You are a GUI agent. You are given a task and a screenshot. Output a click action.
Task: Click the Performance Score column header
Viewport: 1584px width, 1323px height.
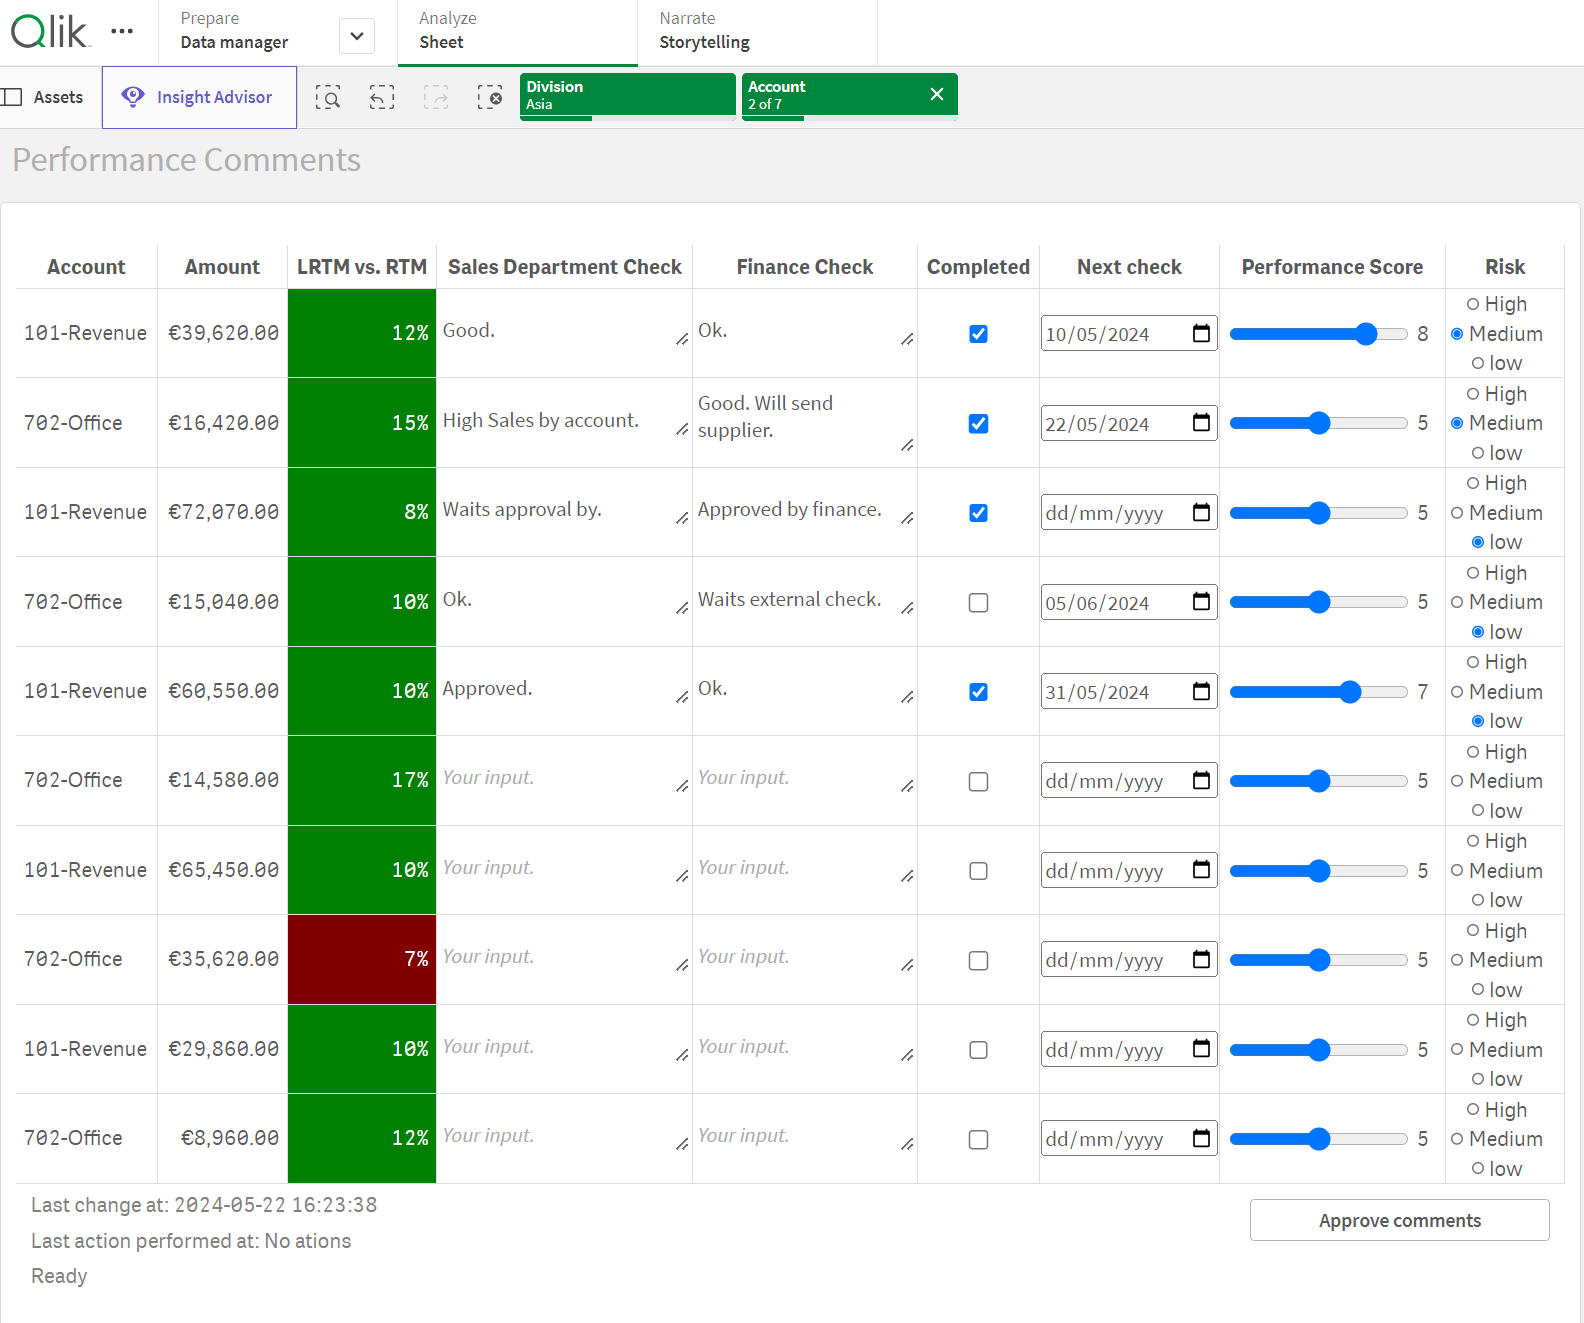[x=1332, y=267]
